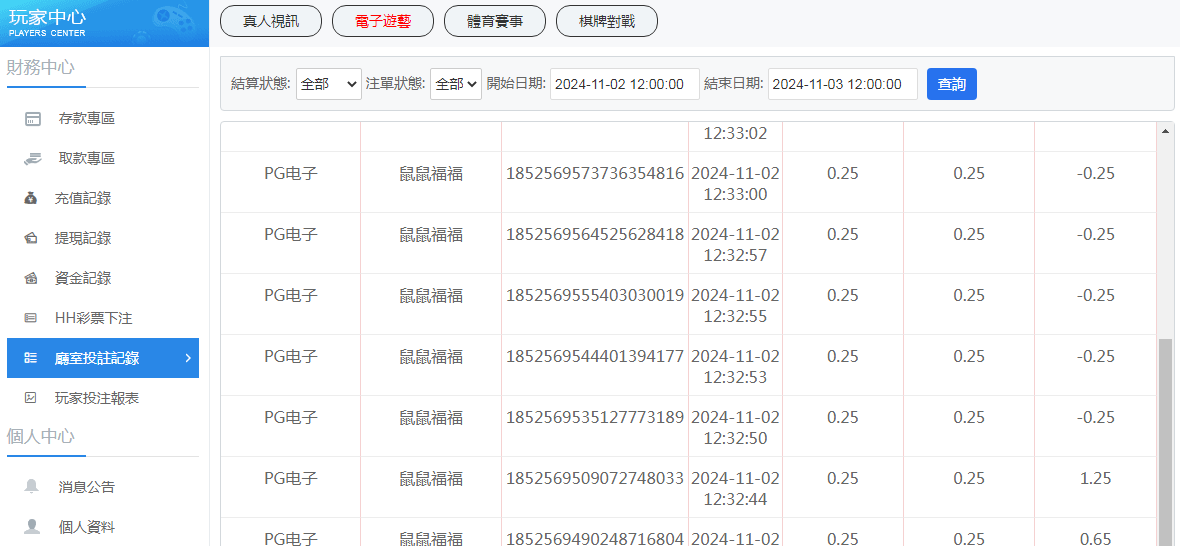Image resolution: width=1180 pixels, height=546 pixels.
Task: Click the bell icon for 消息公告
Action: (32, 487)
